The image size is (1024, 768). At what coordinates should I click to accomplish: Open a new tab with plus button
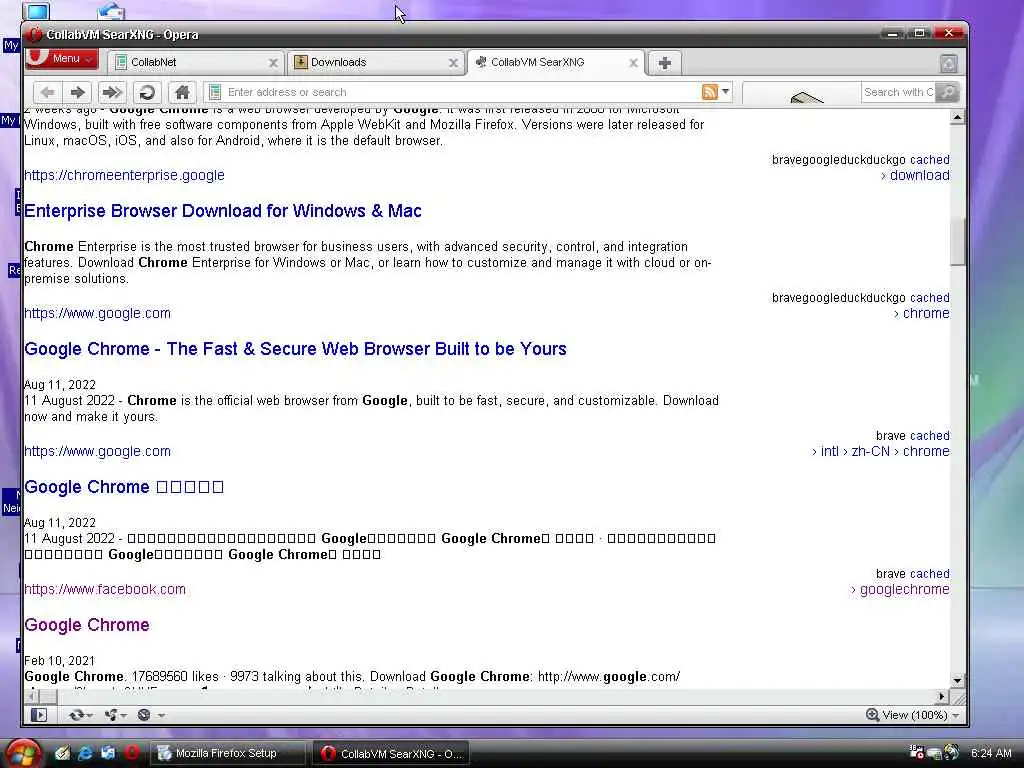coord(664,63)
